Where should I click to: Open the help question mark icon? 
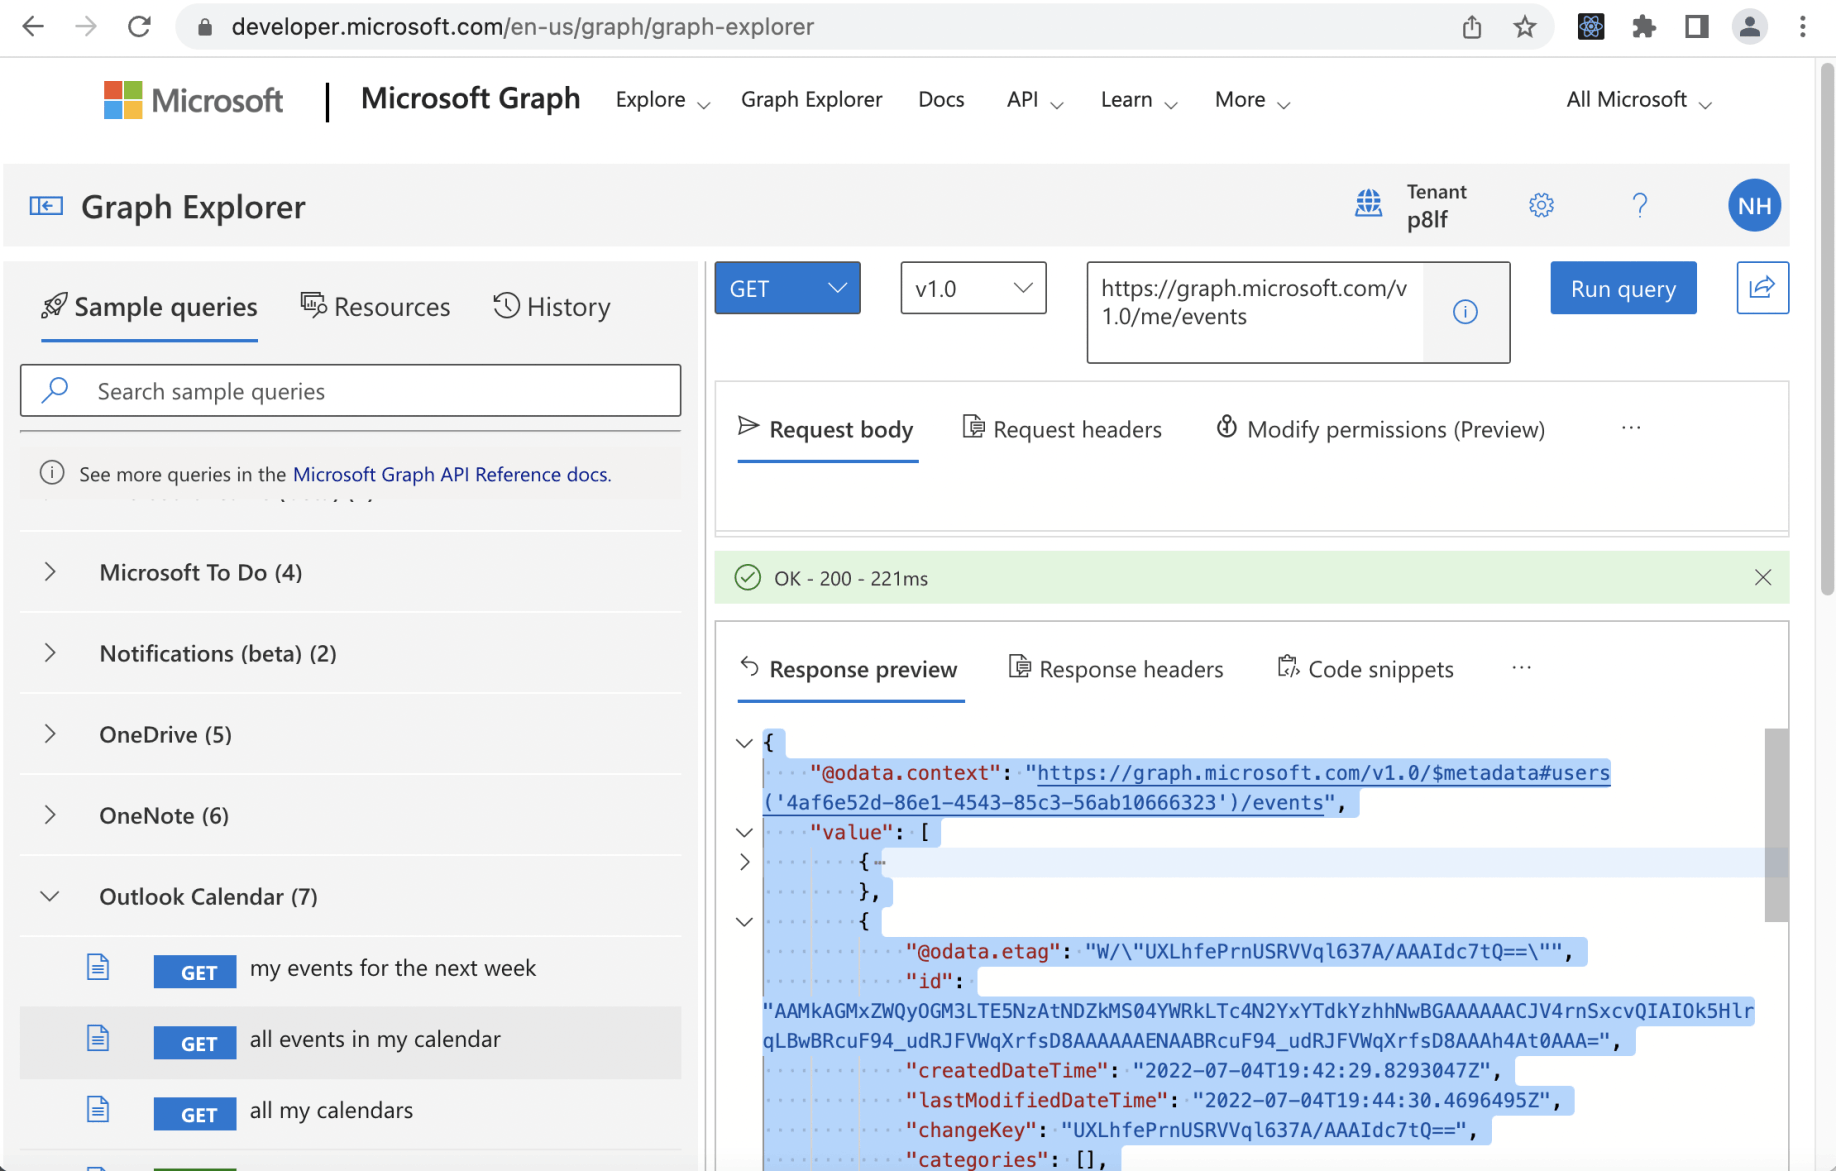pos(1639,206)
